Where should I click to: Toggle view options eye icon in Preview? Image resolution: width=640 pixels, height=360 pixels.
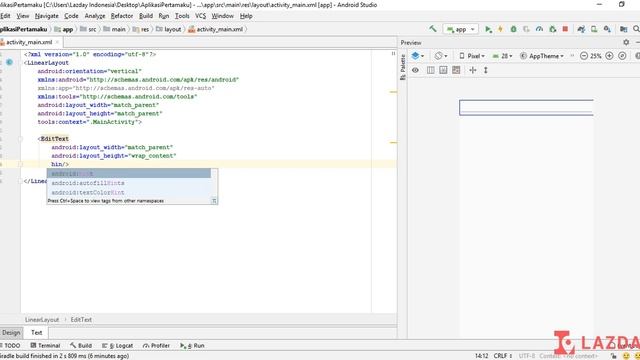tap(415, 70)
